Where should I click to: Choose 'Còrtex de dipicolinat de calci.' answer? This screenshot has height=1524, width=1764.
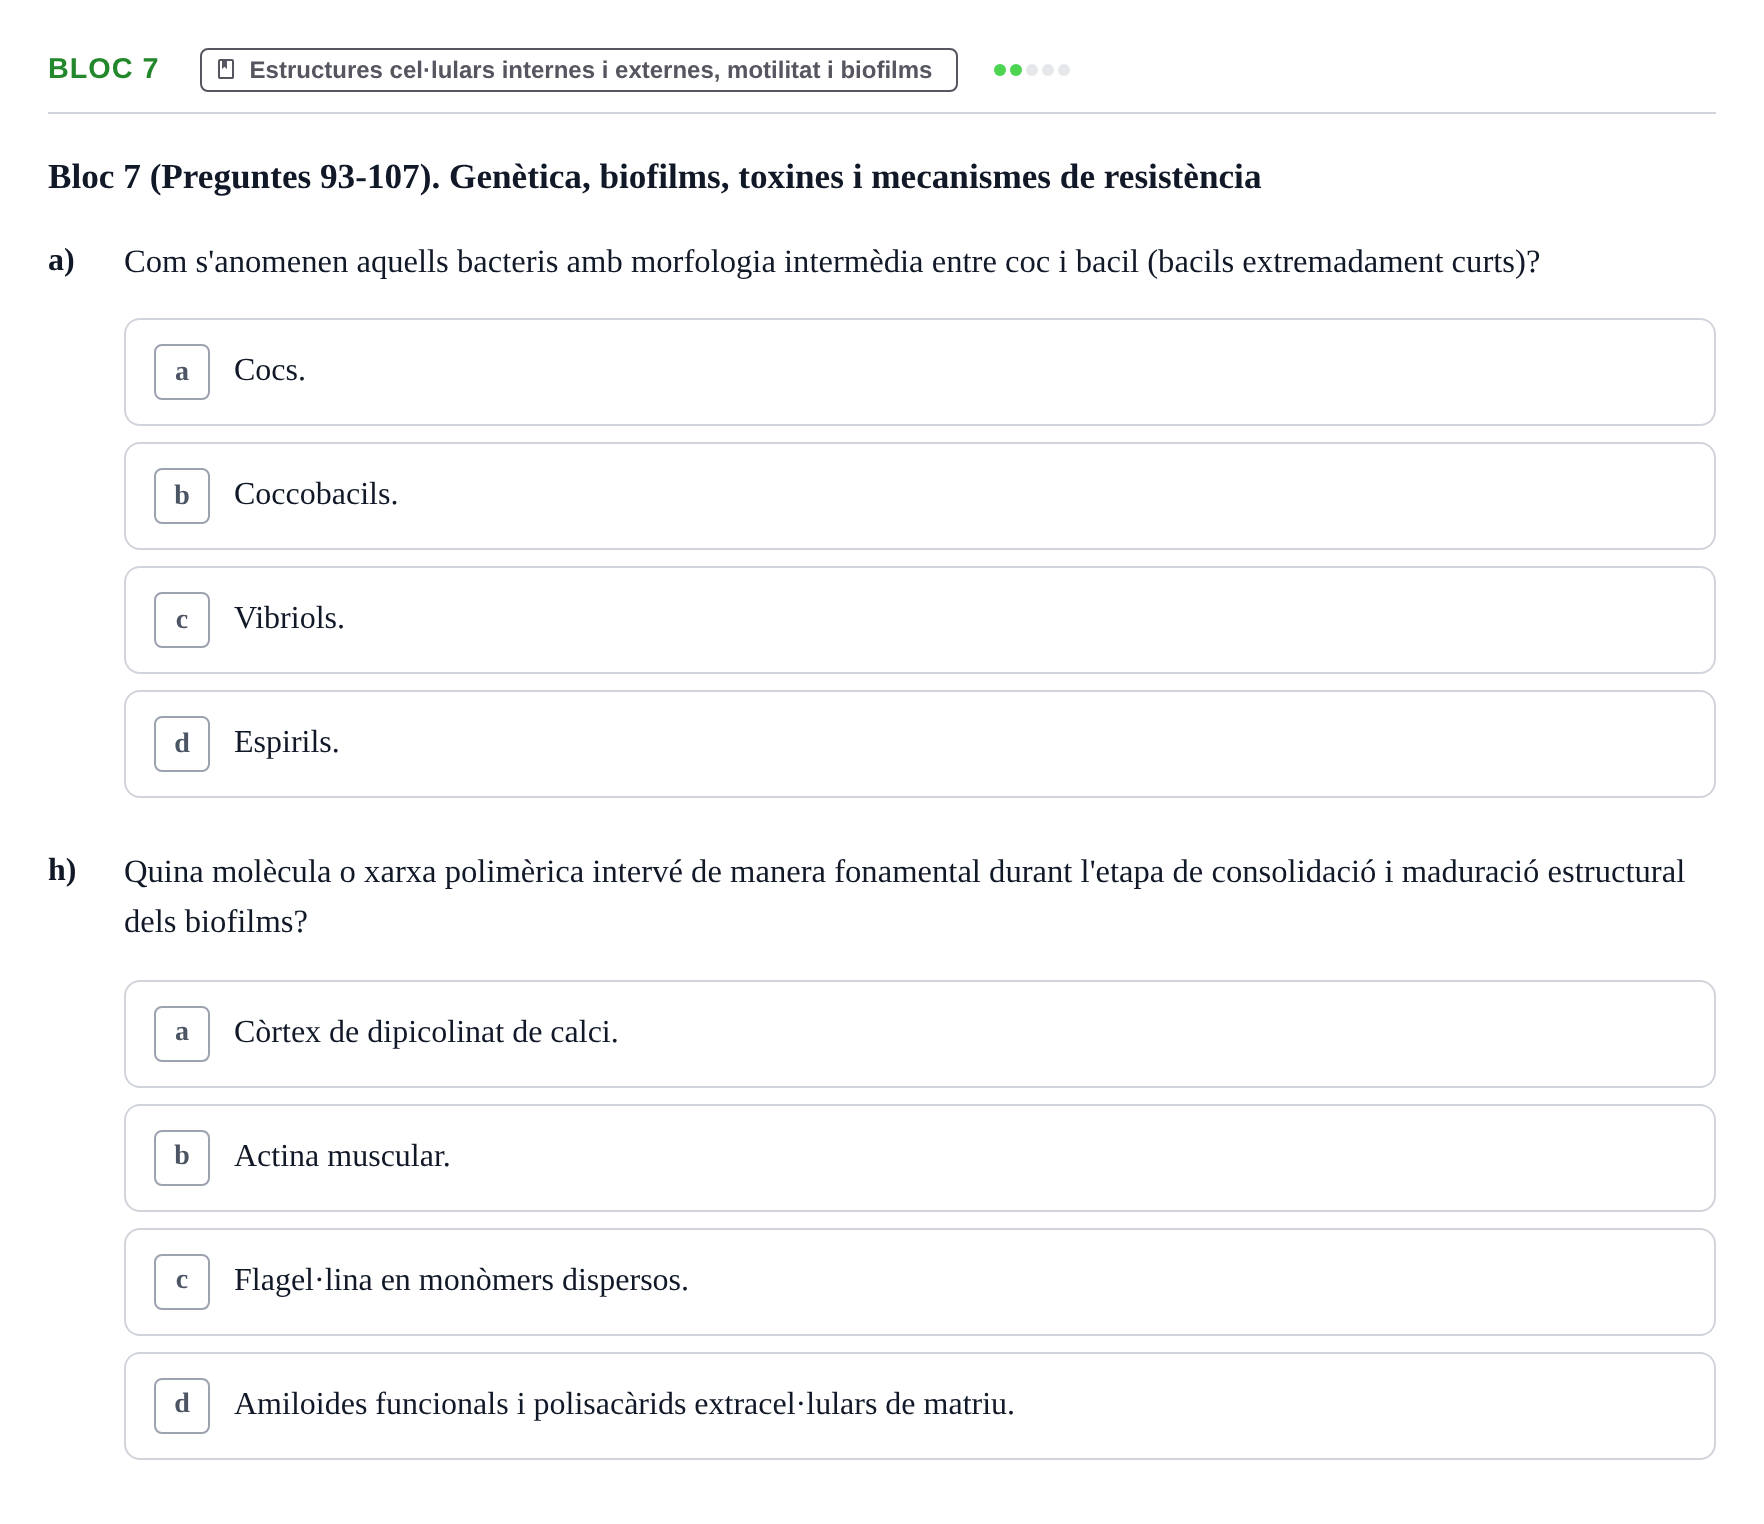(919, 1034)
